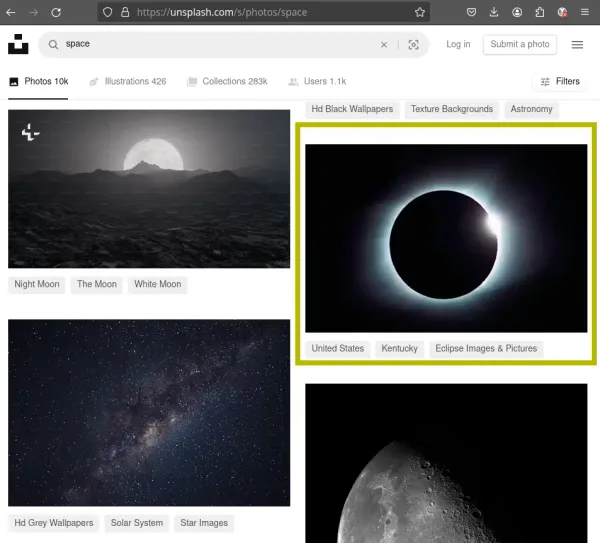The image size is (600, 543).
Task: Open the Unsplash hamburger menu
Action: [577, 45]
